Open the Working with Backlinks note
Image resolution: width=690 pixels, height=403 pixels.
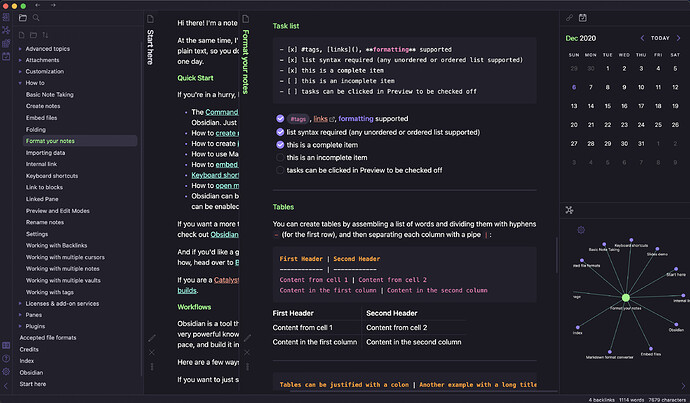click(56, 245)
